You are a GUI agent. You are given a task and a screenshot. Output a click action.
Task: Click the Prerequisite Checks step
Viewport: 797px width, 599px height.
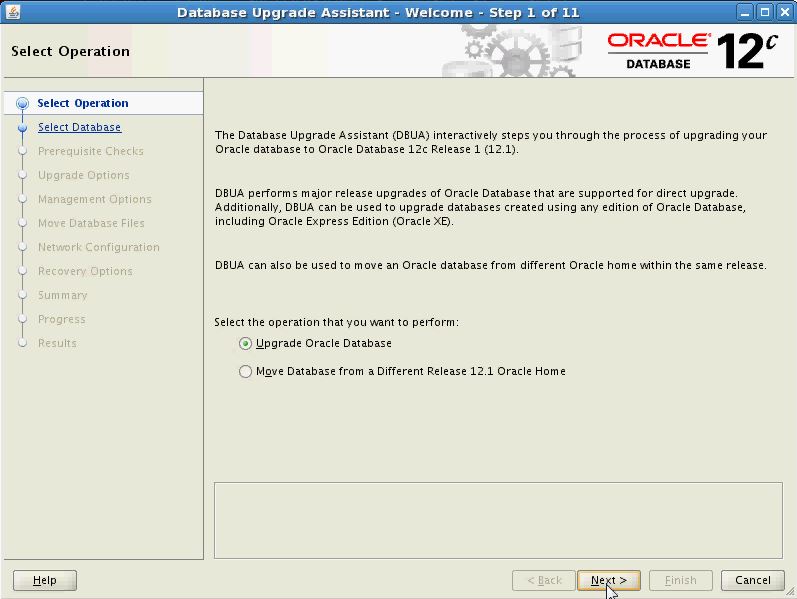point(90,151)
